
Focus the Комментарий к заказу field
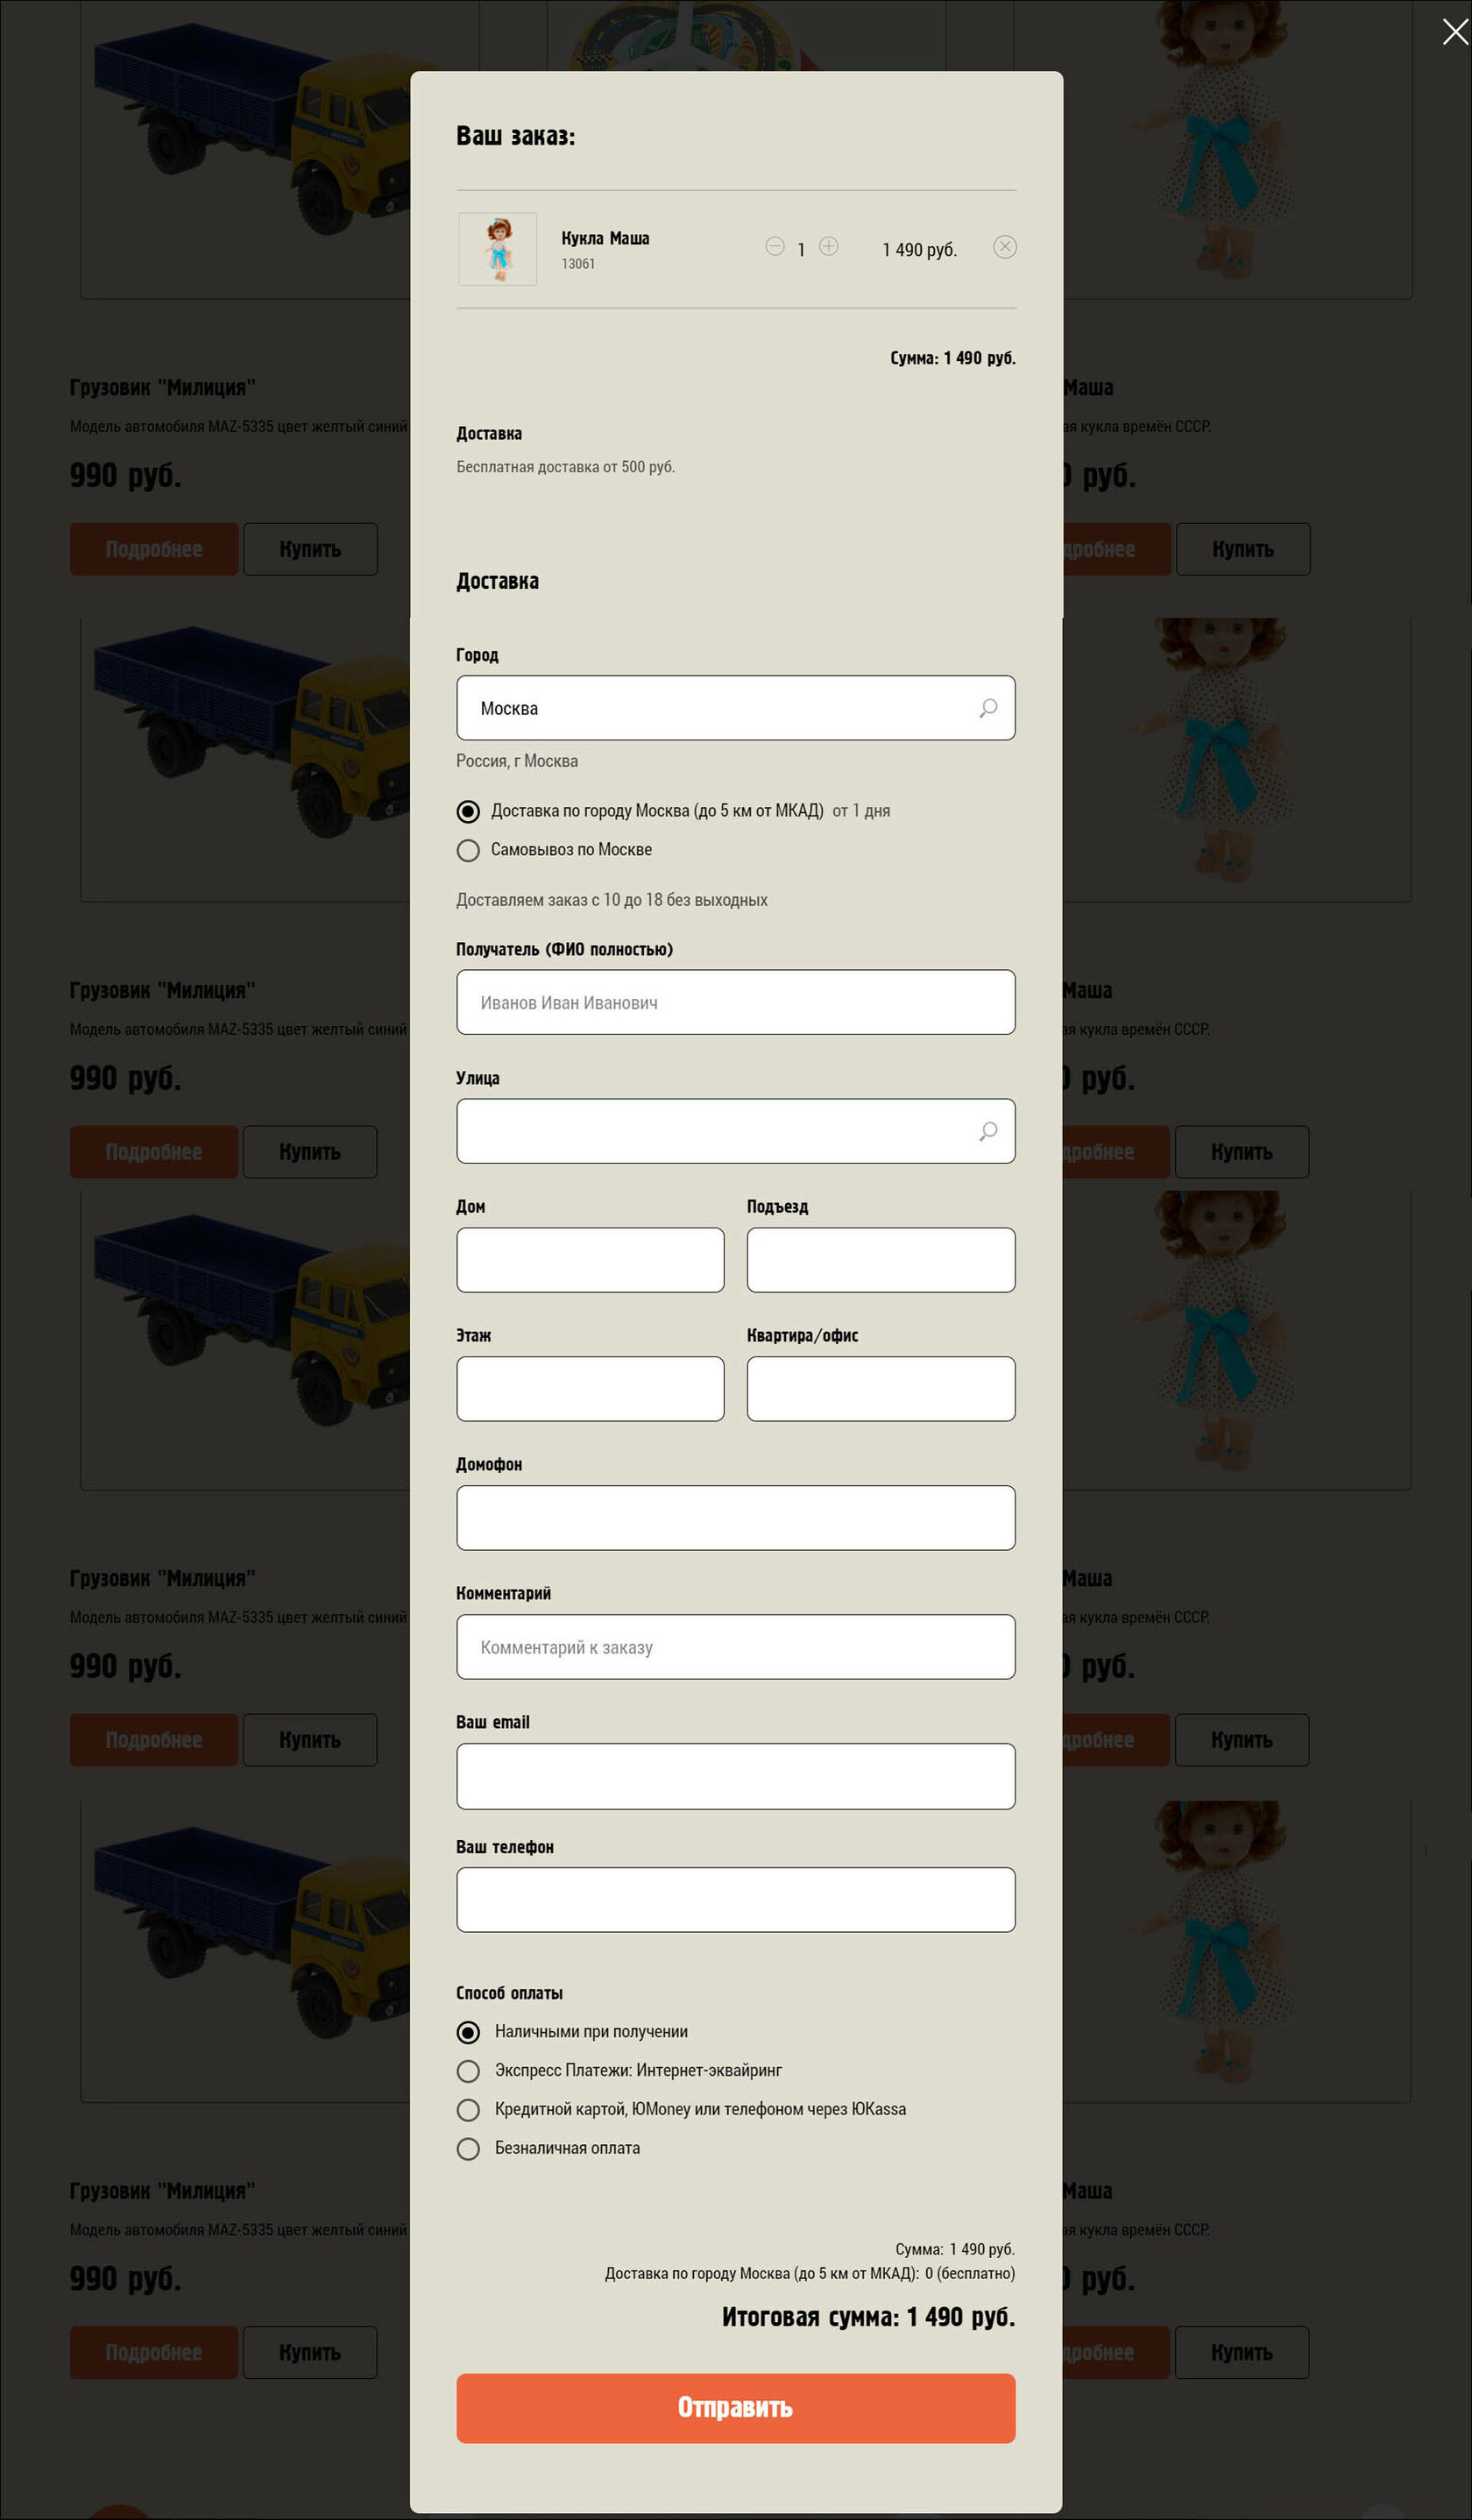[735, 1647]
